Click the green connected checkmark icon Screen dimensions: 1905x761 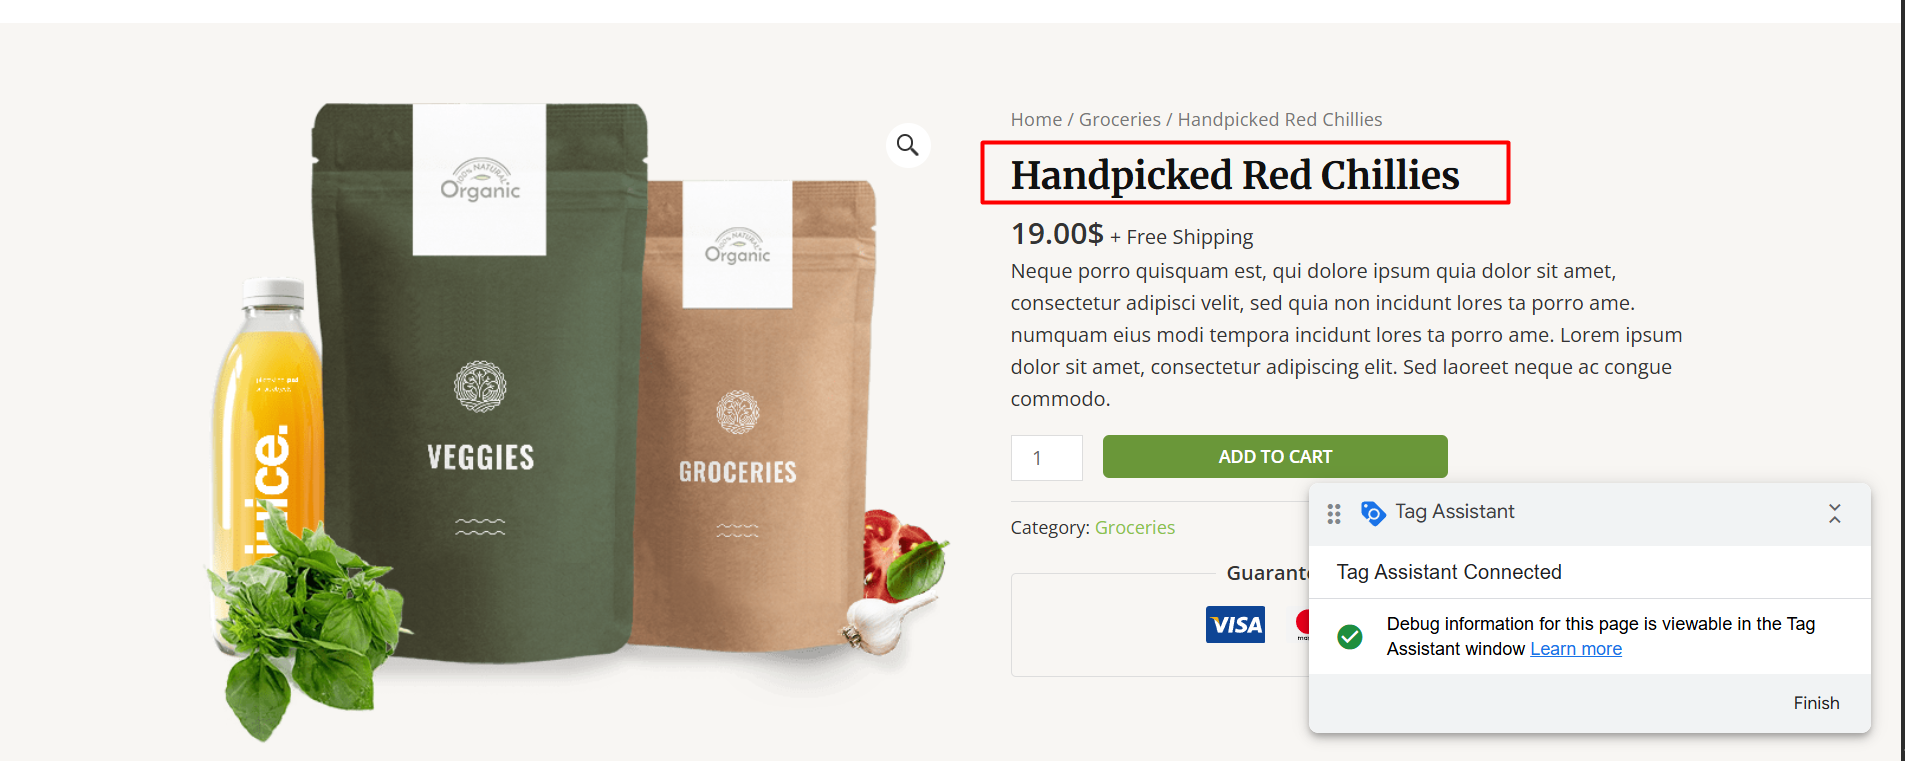tap(1350, 636)
